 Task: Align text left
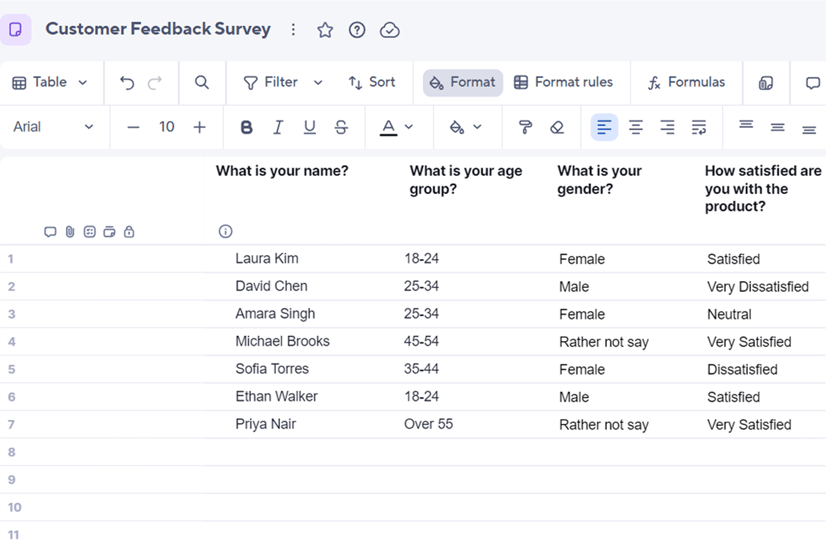(604, 127)
